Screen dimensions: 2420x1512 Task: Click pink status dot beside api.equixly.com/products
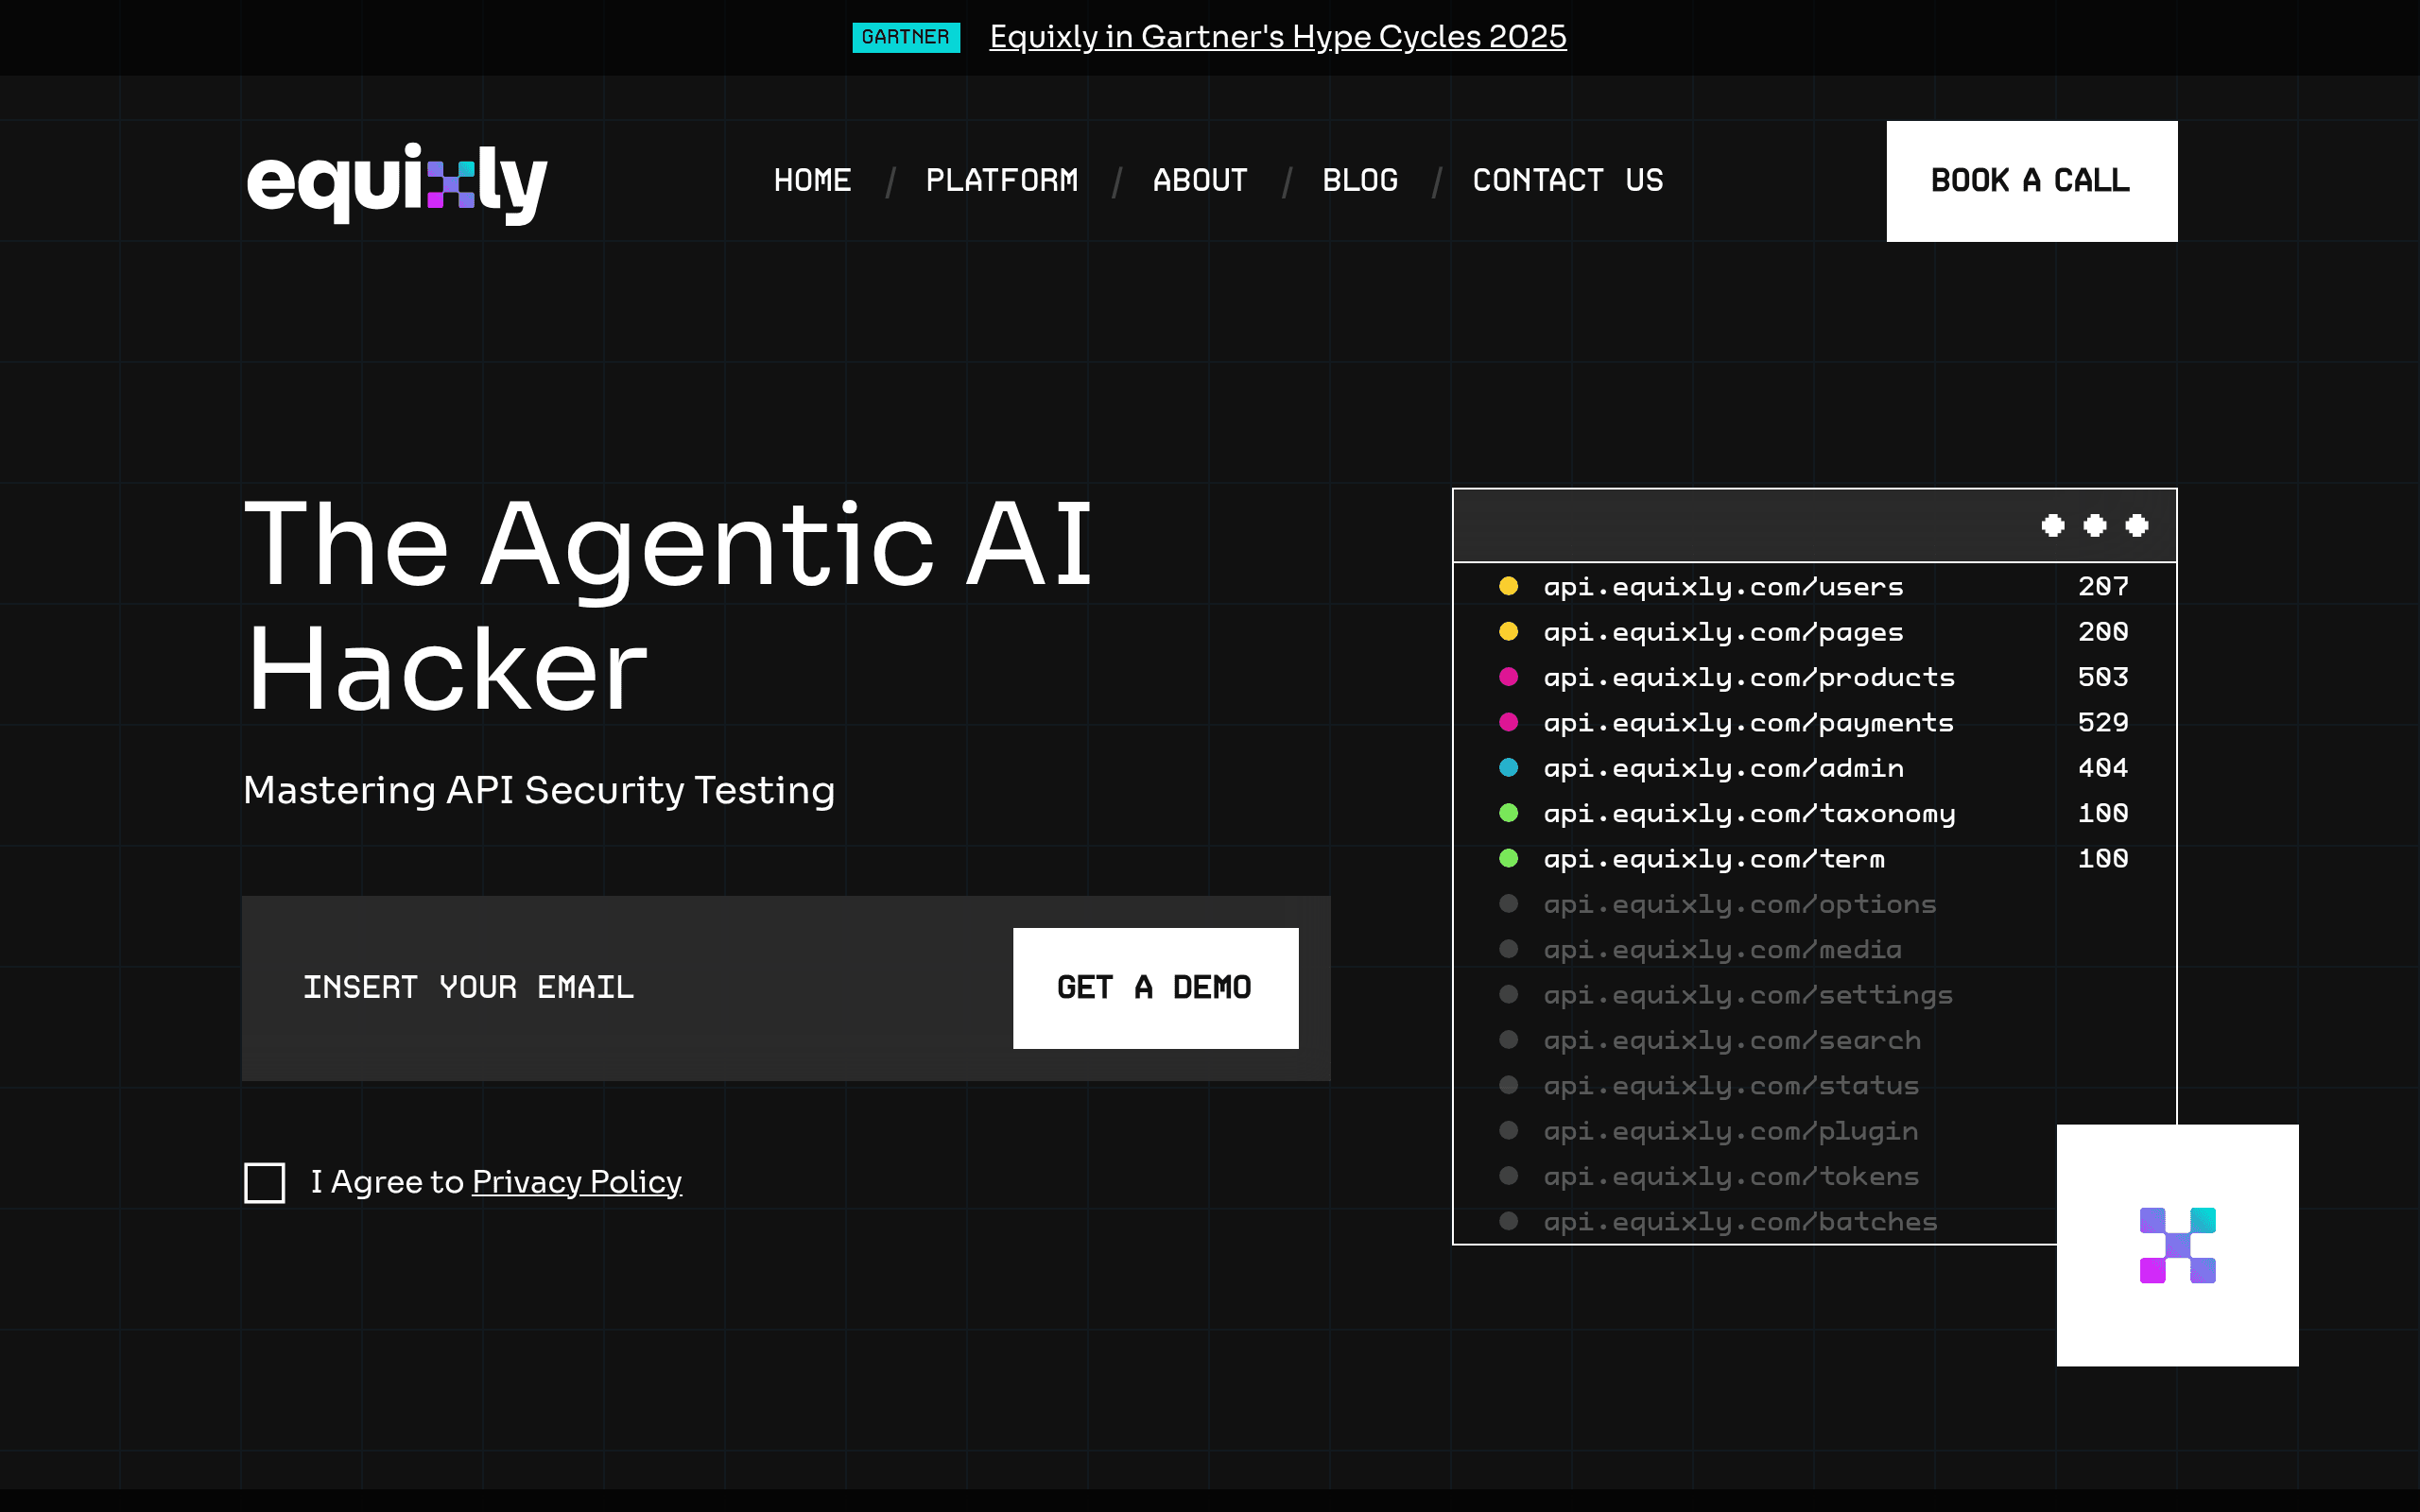pyautogui.click(x=1508, y=677)
